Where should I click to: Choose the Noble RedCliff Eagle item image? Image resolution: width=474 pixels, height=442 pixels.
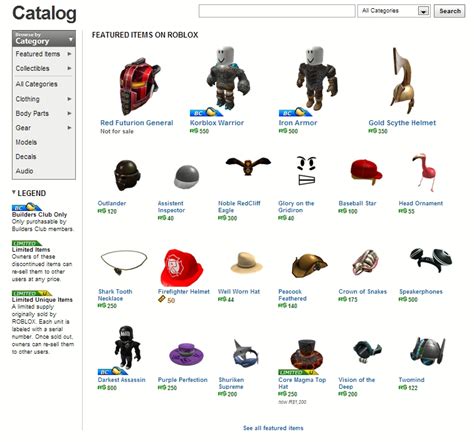248,166
